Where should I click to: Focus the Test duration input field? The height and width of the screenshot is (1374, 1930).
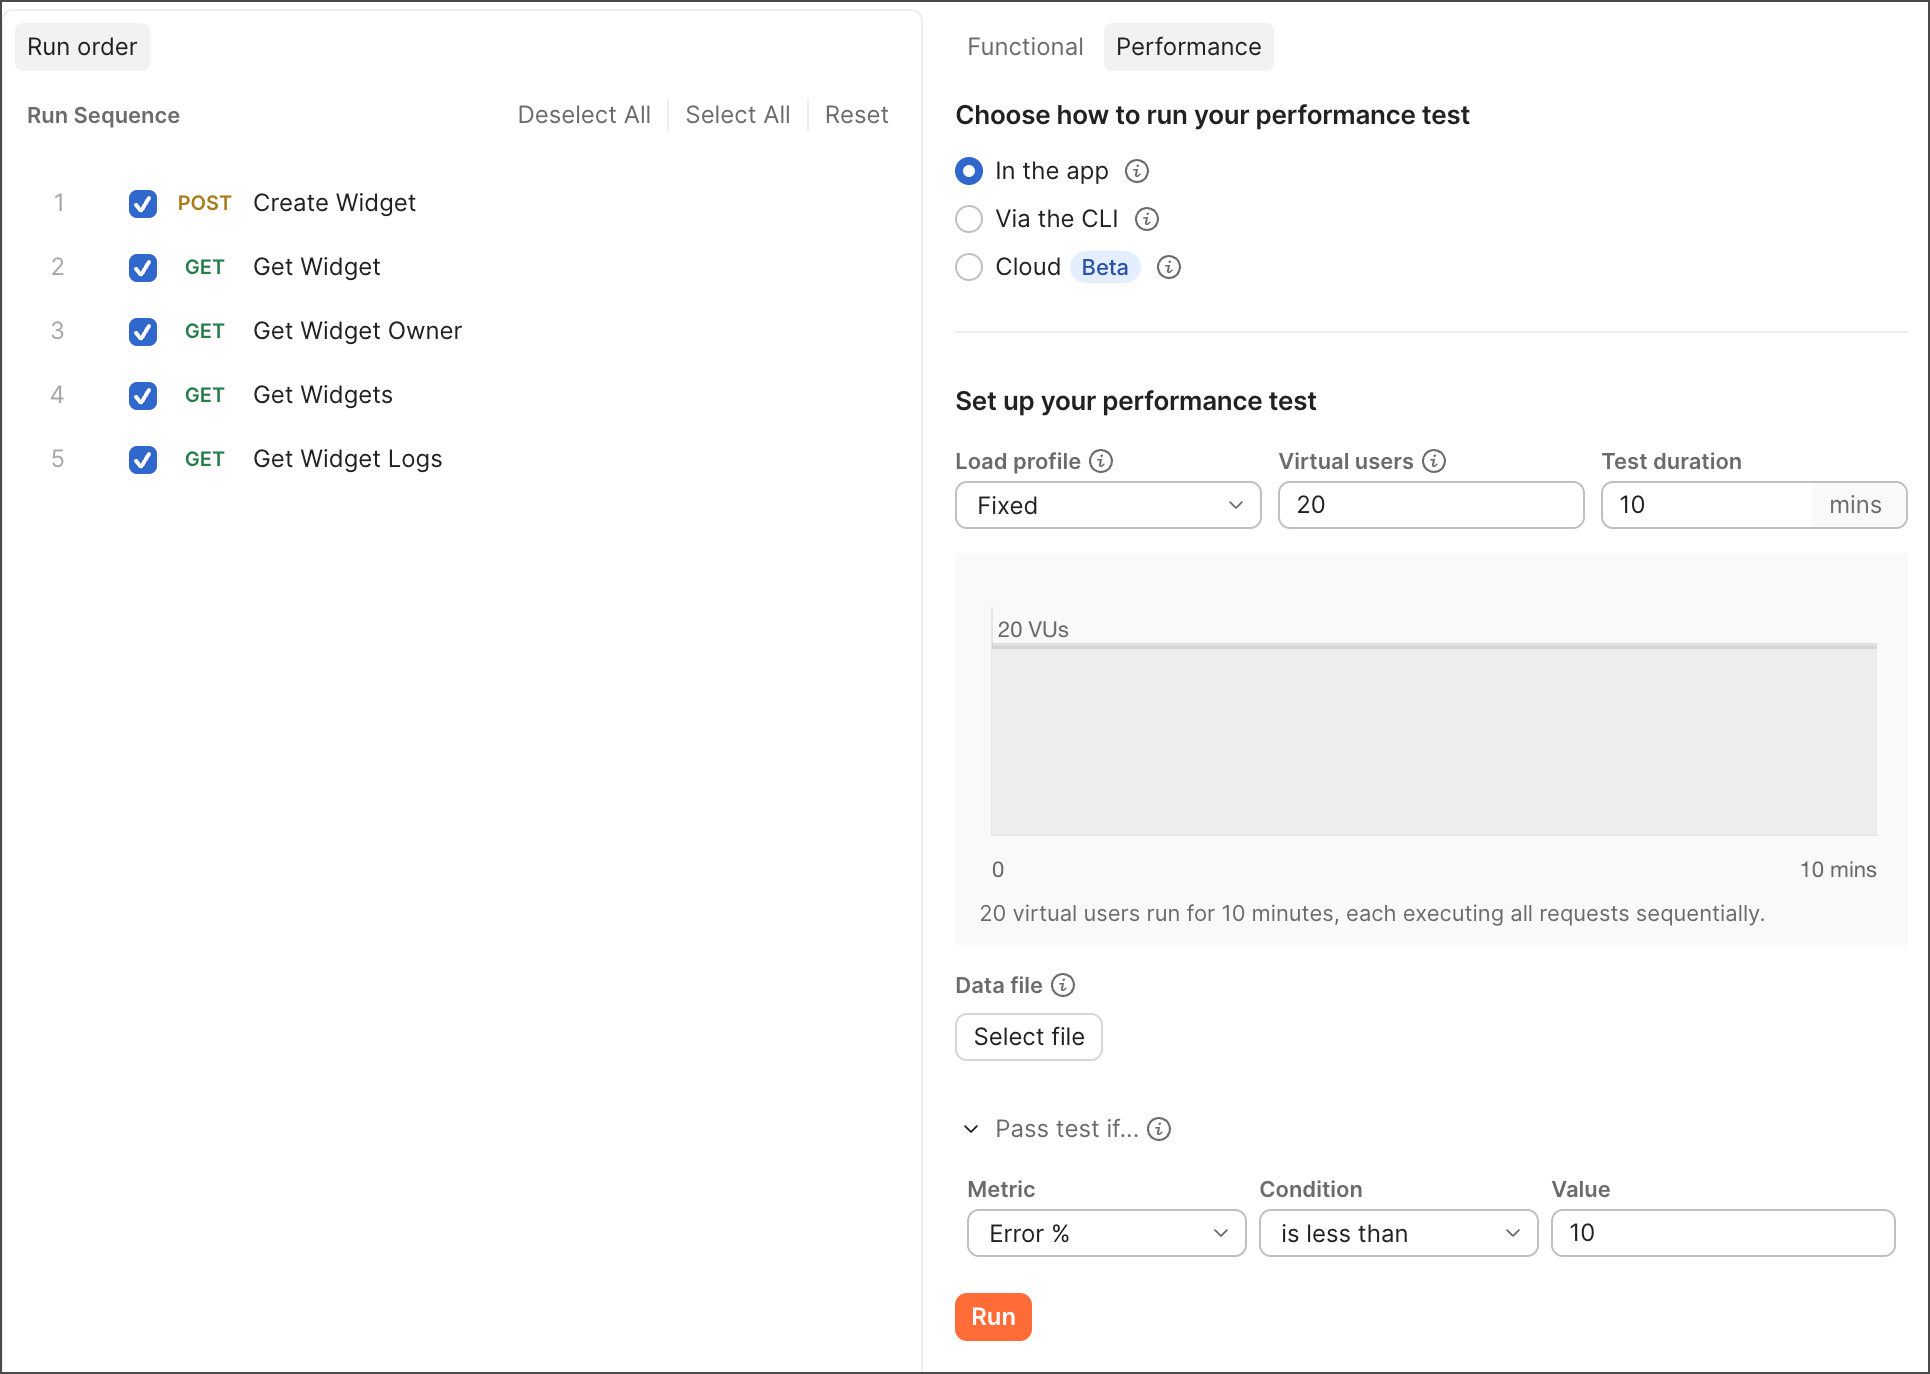tap(1708, 505)
